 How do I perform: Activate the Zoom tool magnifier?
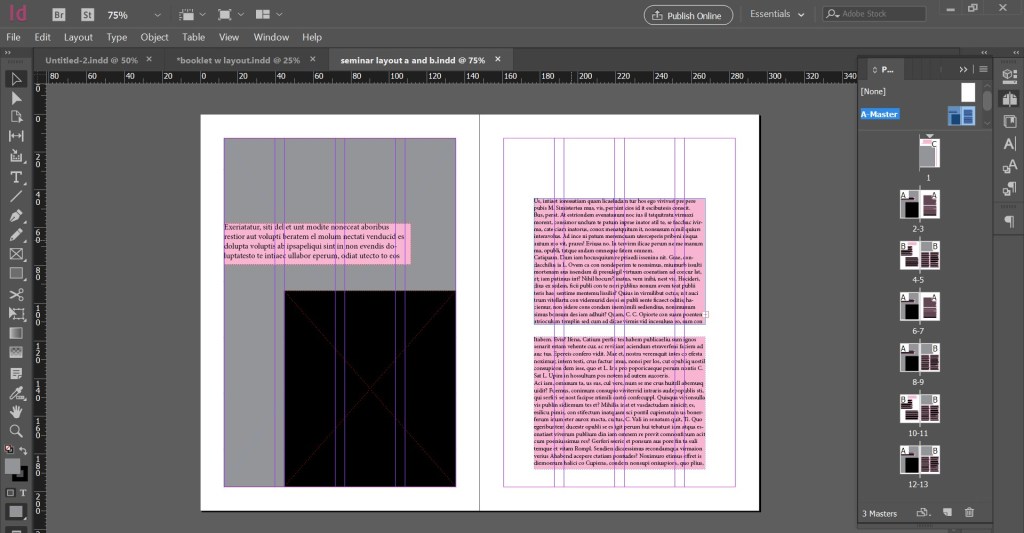pos(16,431)
